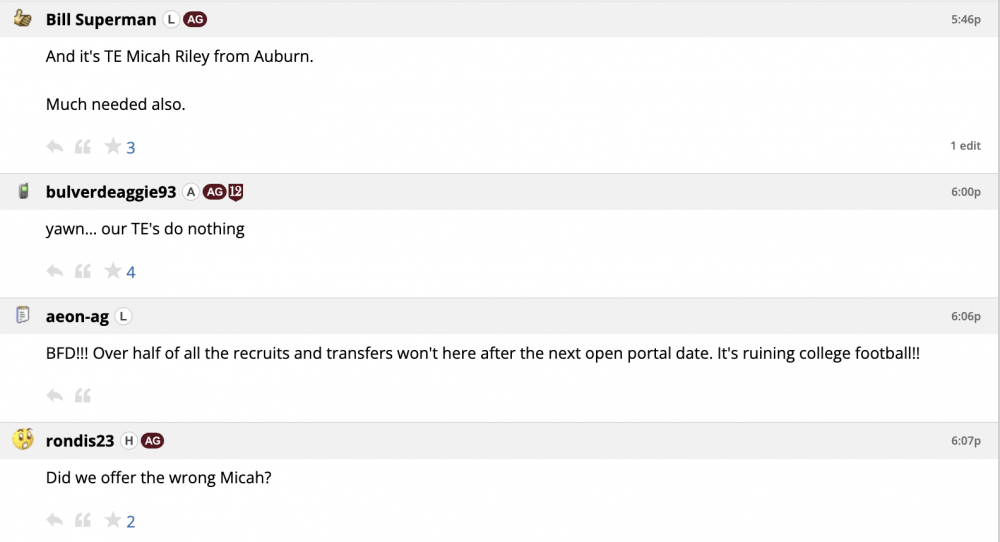Click the 5:46p post timestamp
The height and width of the screenshot is (542, 1000).
(965, 20)
